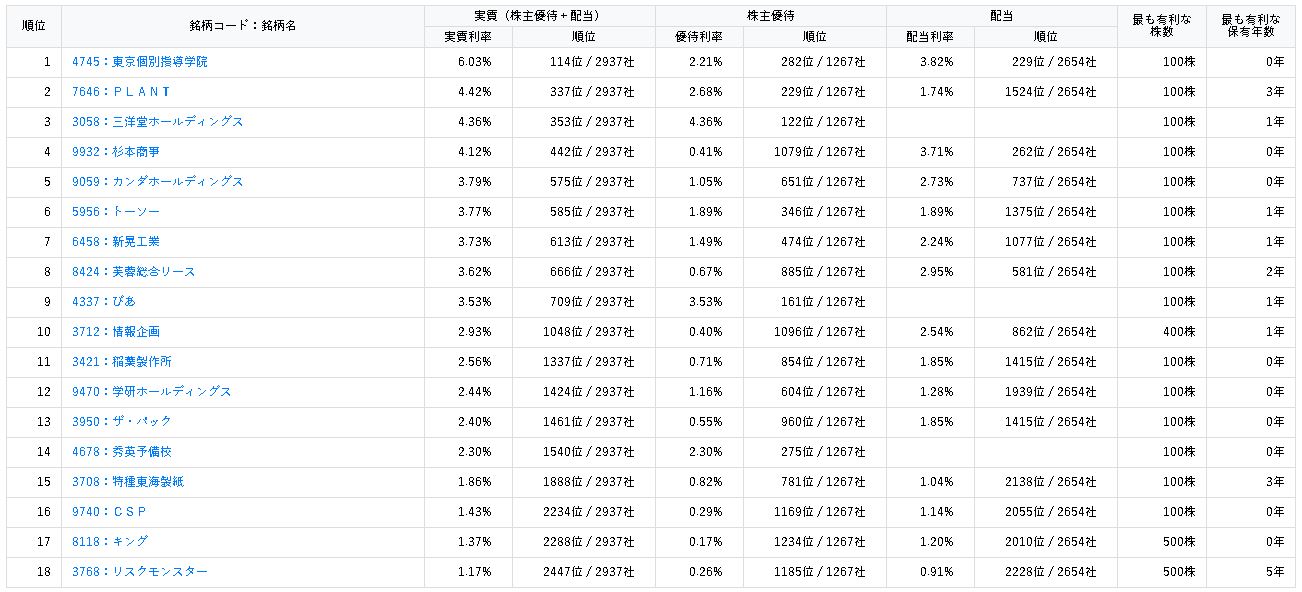Viewport: 1302px width, 592px height.
Task: Click the 実質利率 column header
Action: pos(468,37)
